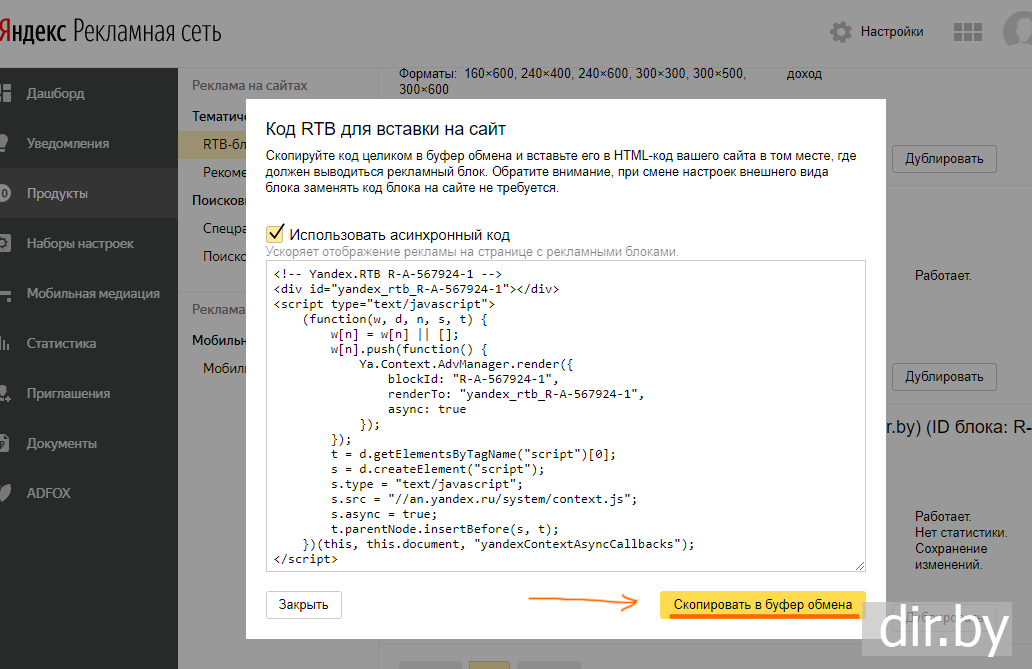Copy code with the yellow clipboard button
Image resolution: width=1032 pixels, height=669 pixels.
pyautogui.click(x=762, y=605)
